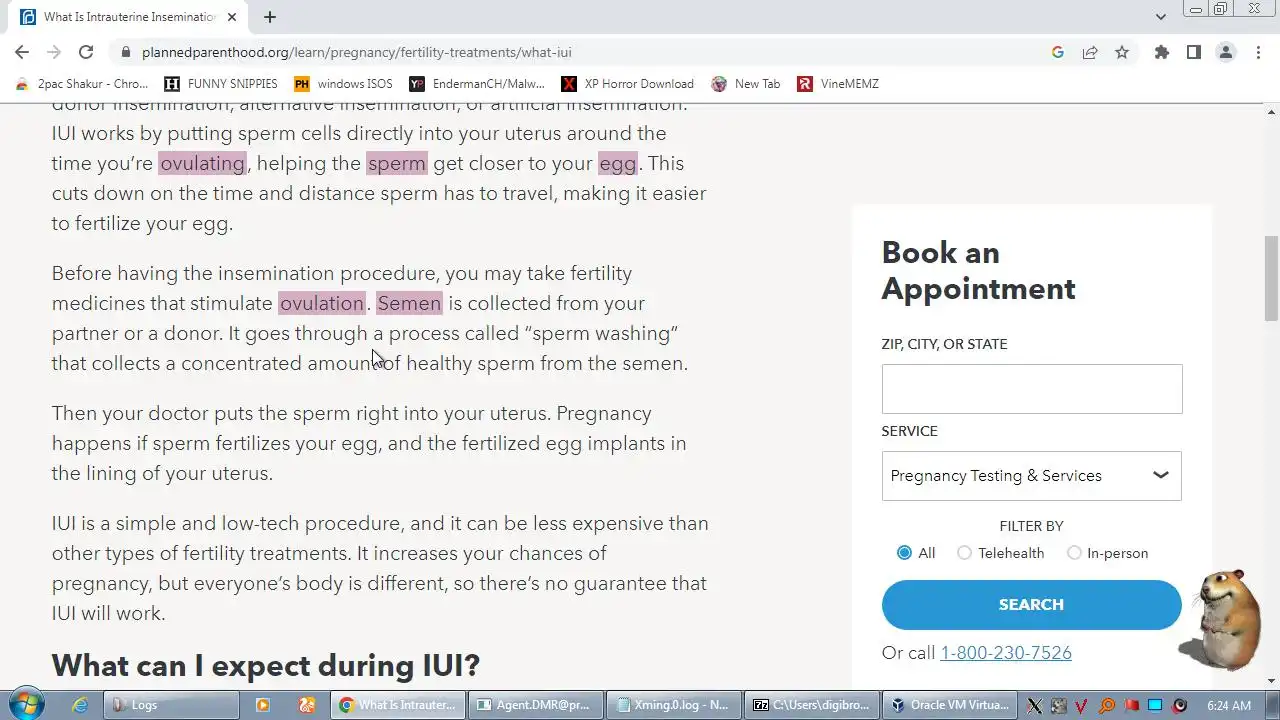The height and width of the screenshot is (720, 1280).
Task: Go back to the previous page
Action: click(22, 52)
